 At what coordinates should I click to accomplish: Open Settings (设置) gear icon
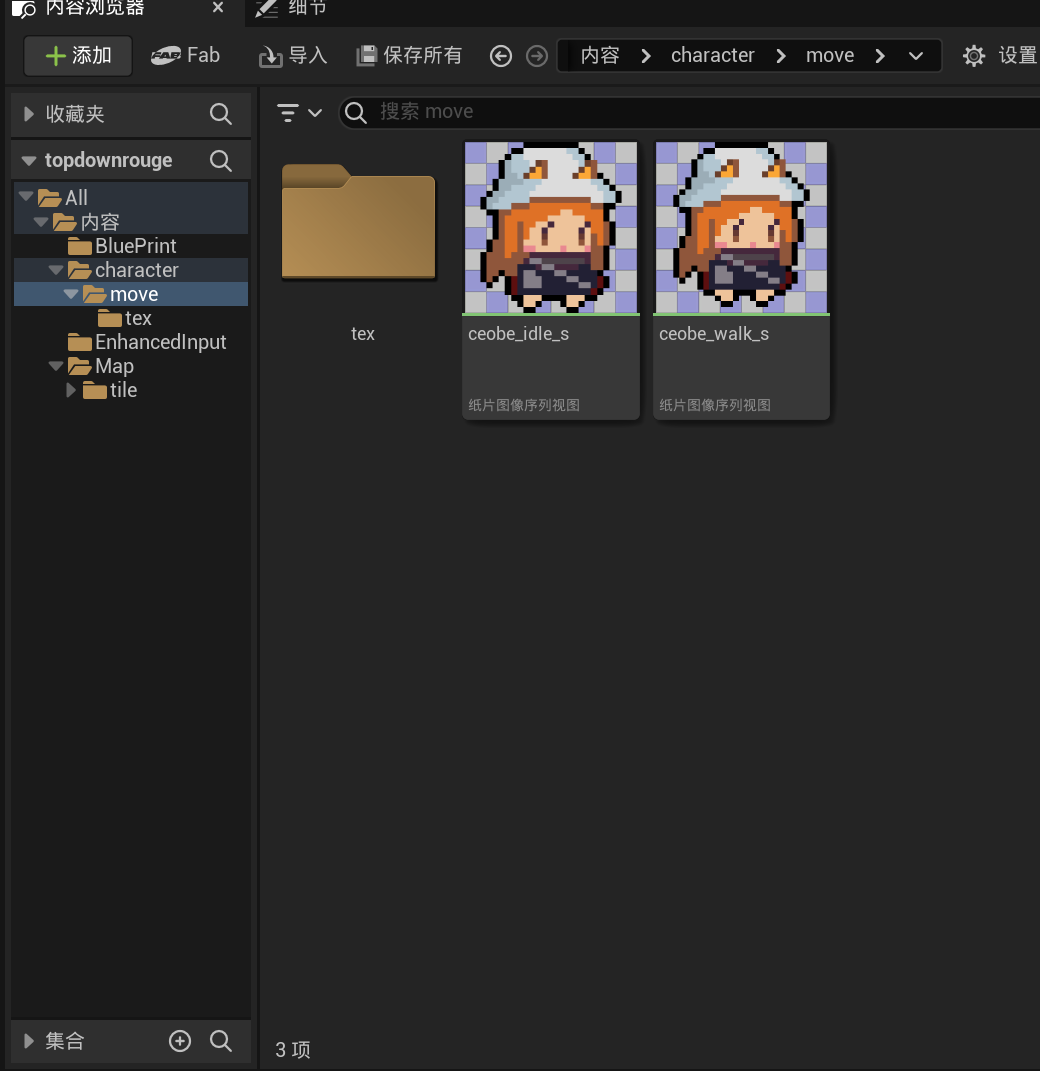[x=974, y=56]
